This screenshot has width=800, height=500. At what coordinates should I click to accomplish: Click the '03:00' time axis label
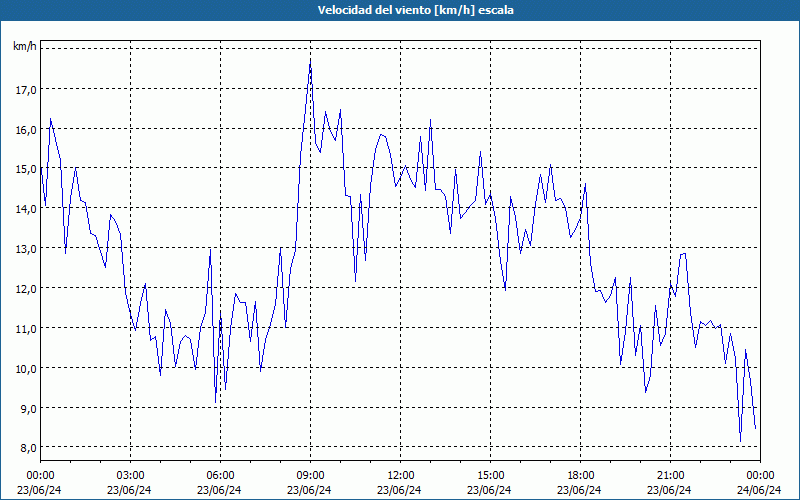point(131,476)
